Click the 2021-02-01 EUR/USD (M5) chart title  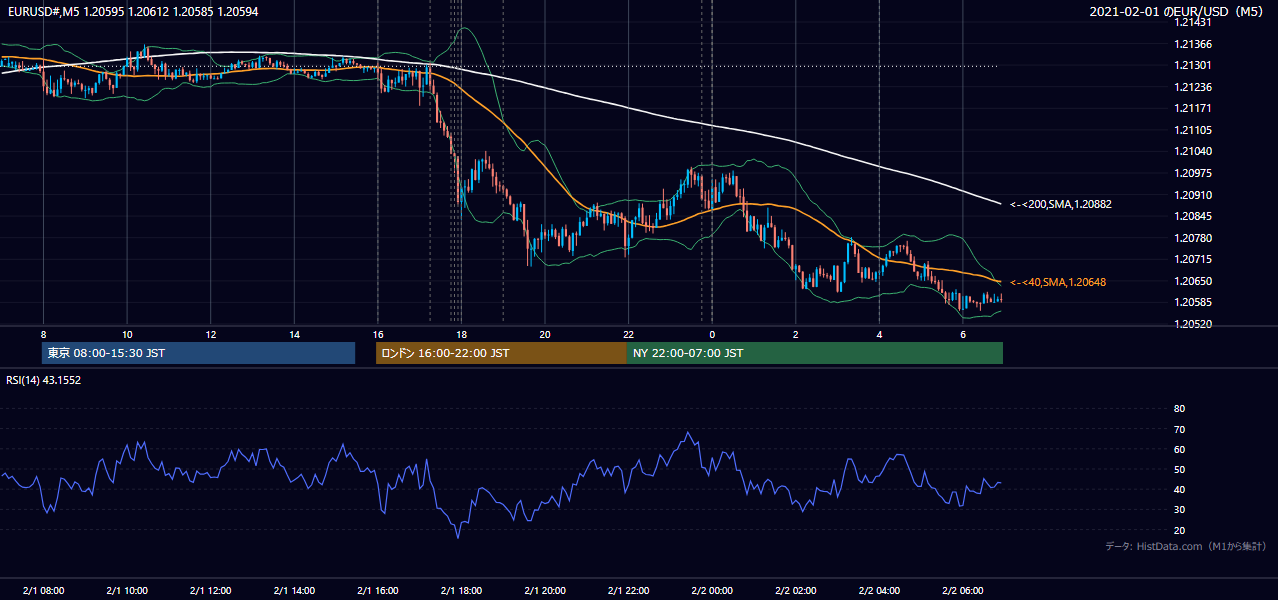pyautogui.click(x=1177, y=11)
